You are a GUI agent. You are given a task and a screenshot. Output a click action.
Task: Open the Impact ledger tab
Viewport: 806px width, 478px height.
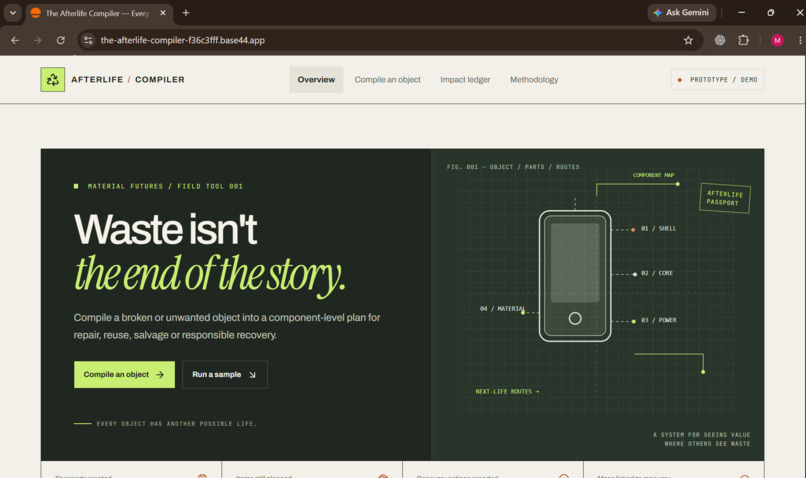point(465,80)
